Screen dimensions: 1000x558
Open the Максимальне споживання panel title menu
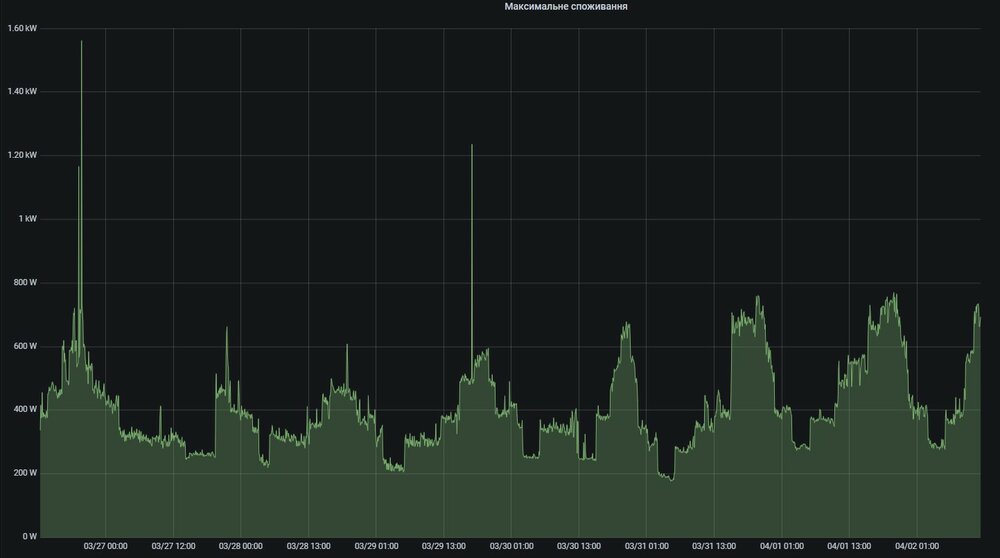[x=559, y=7]
